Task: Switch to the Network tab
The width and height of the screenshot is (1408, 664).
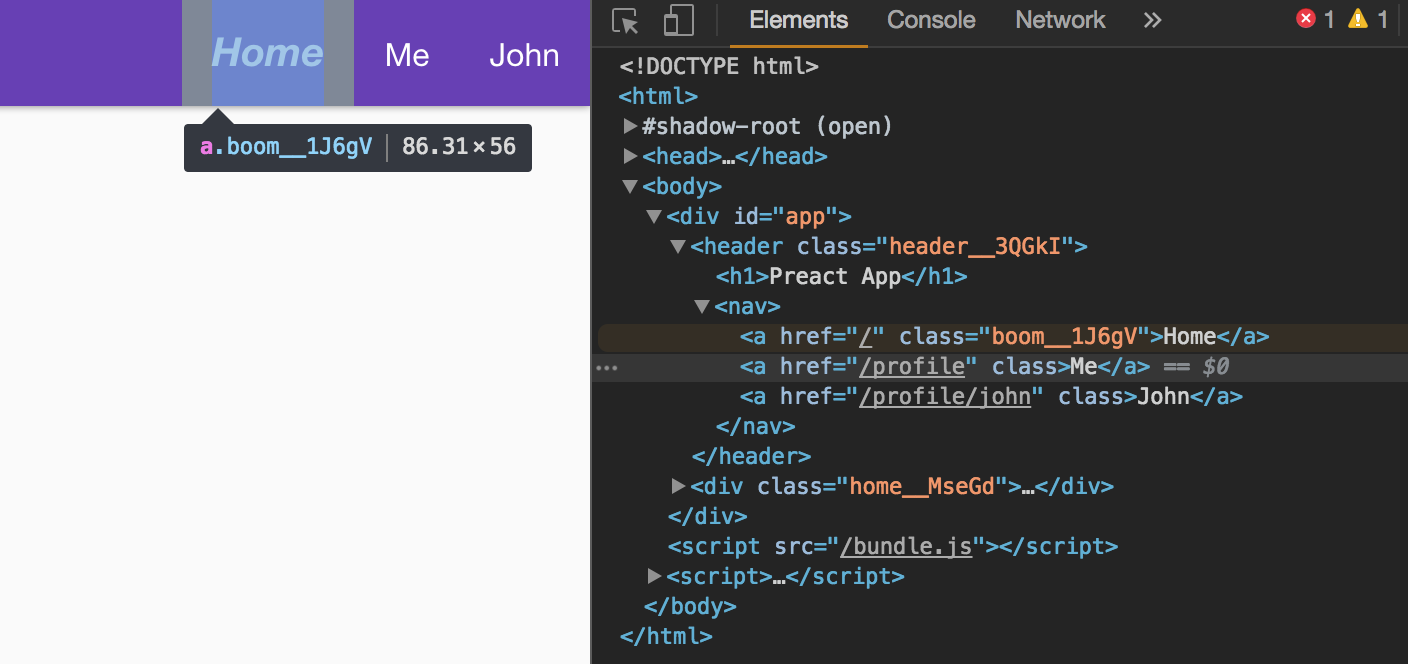Action: 1060,20
